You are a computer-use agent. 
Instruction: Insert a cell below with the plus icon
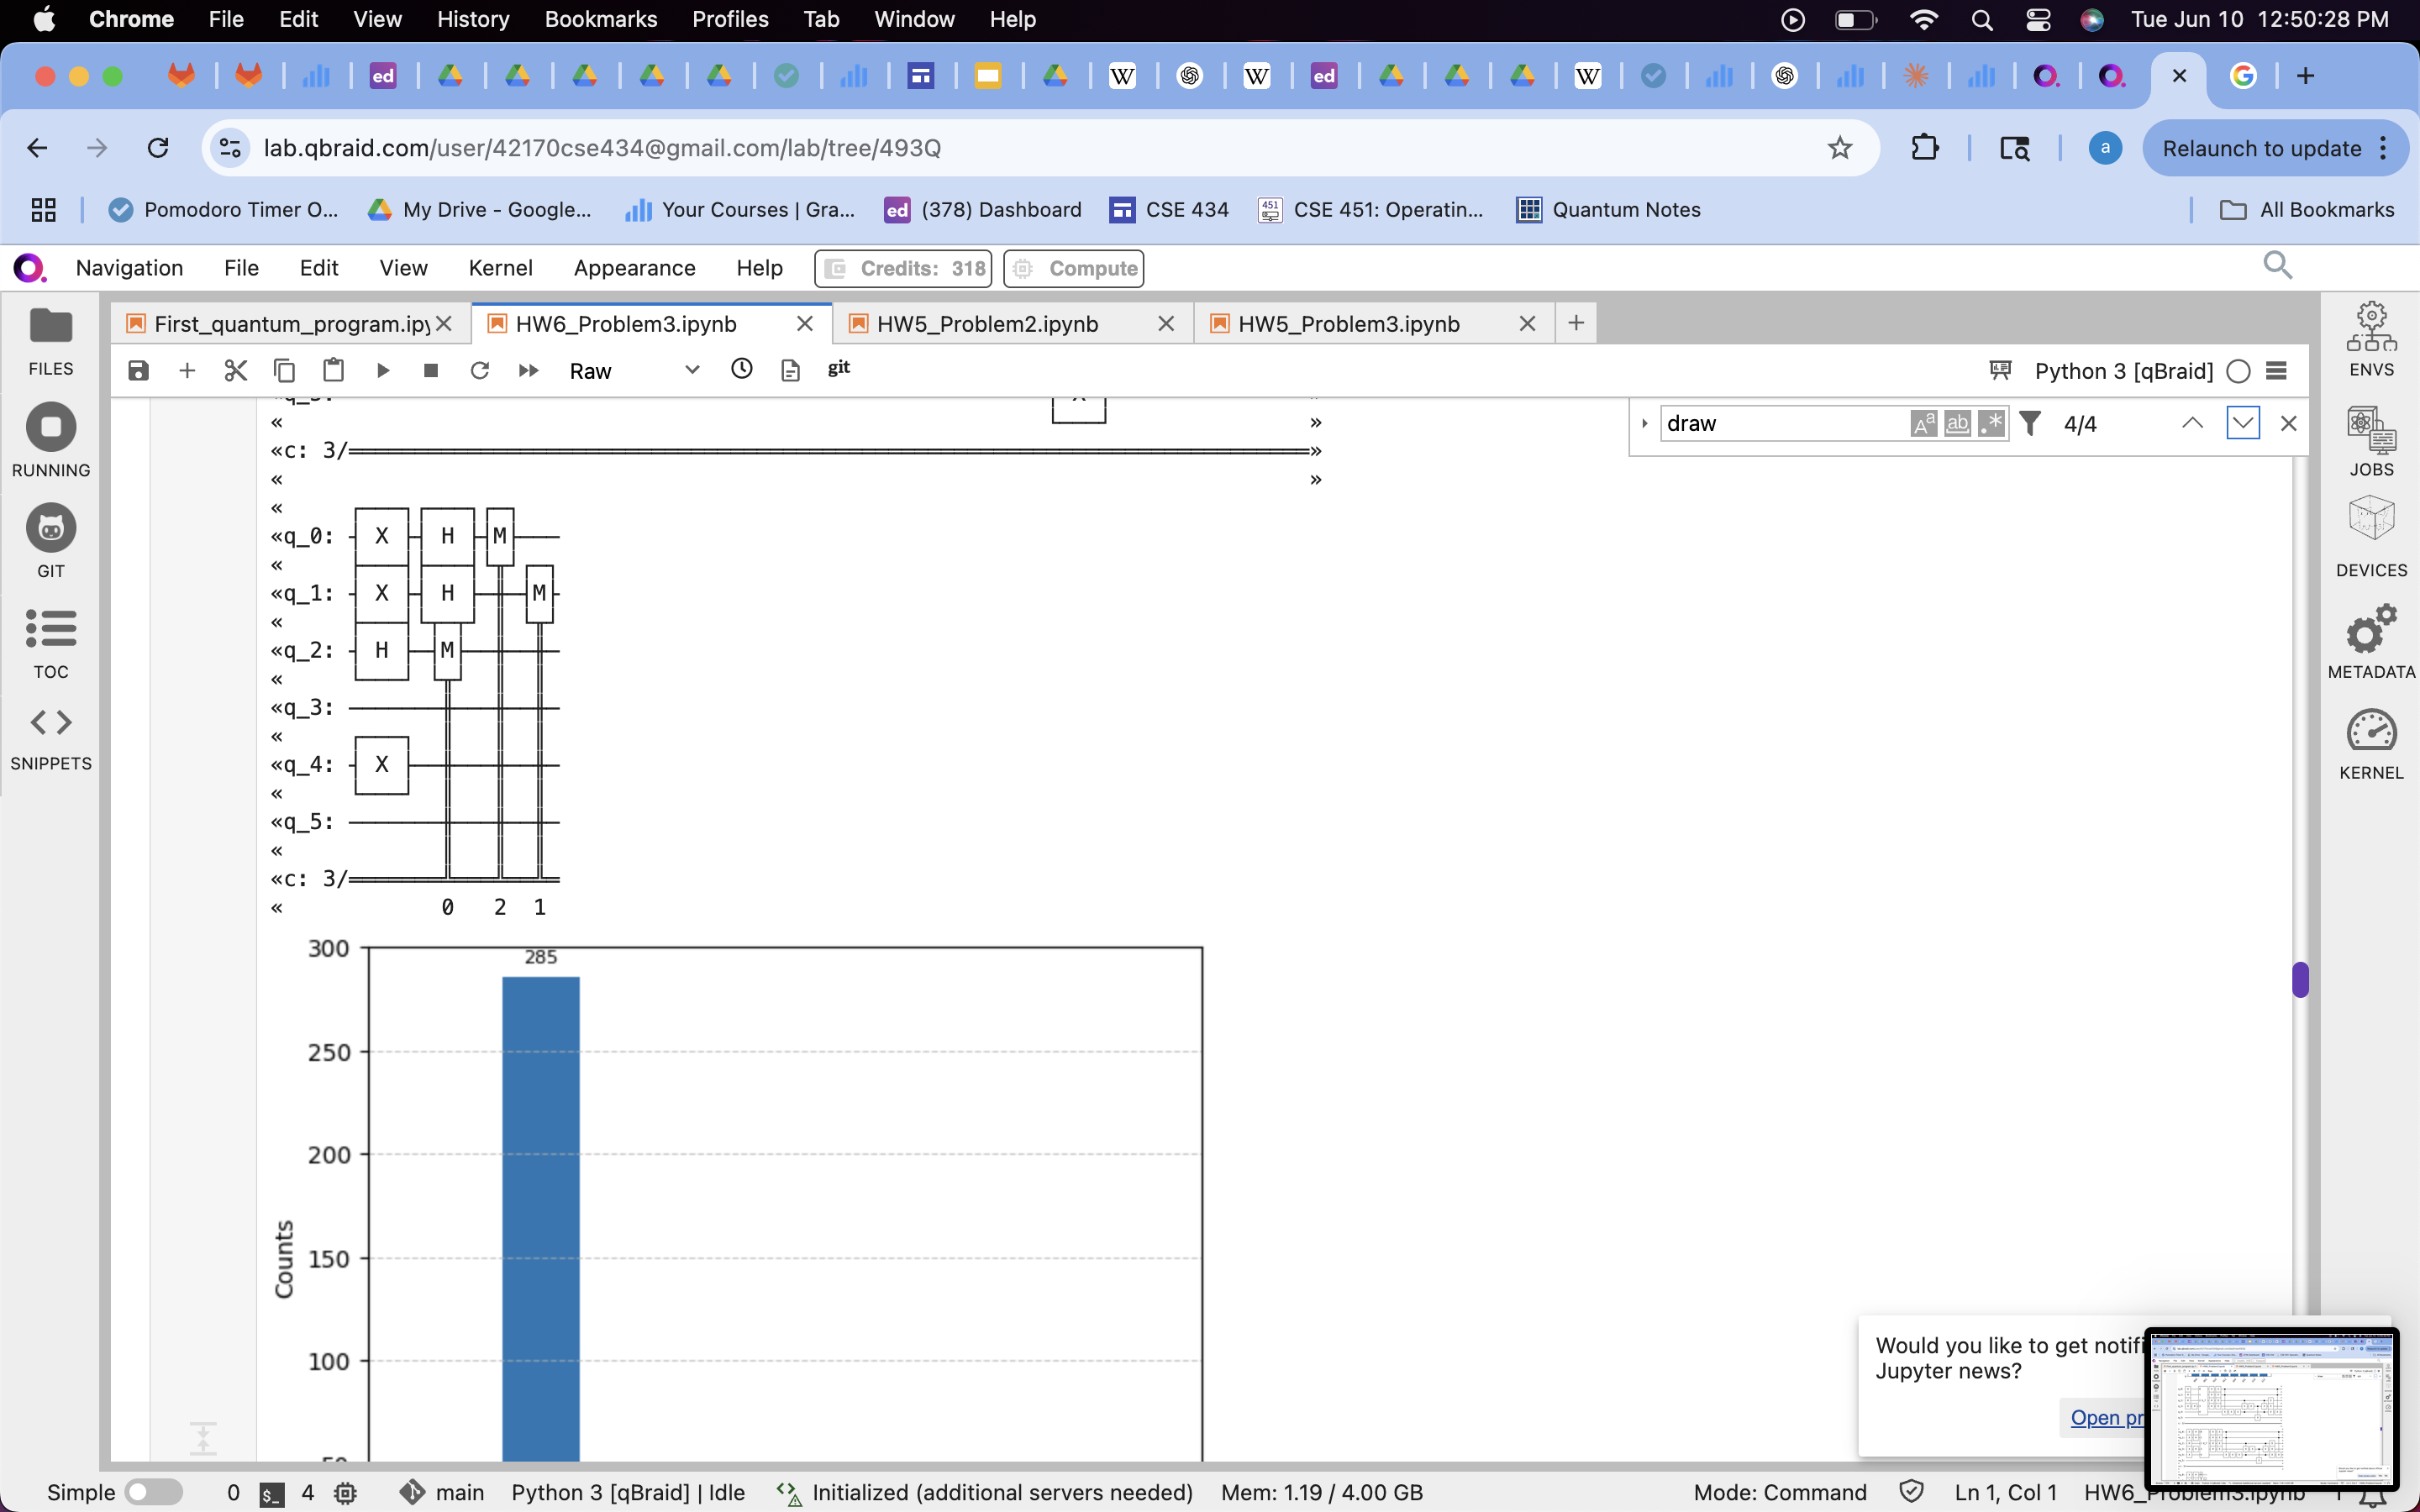(x=187, y=371)
